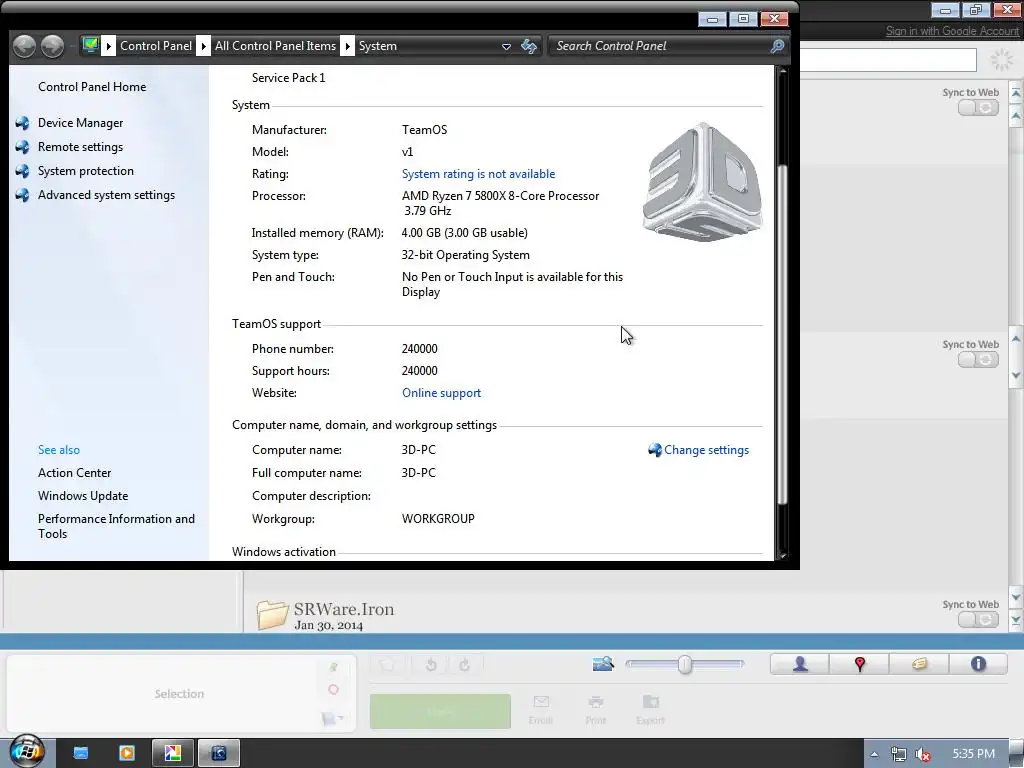Refresh the System page via the refresh icon
This screenshot has height=768, width=1024.
(x=529, y=46)
